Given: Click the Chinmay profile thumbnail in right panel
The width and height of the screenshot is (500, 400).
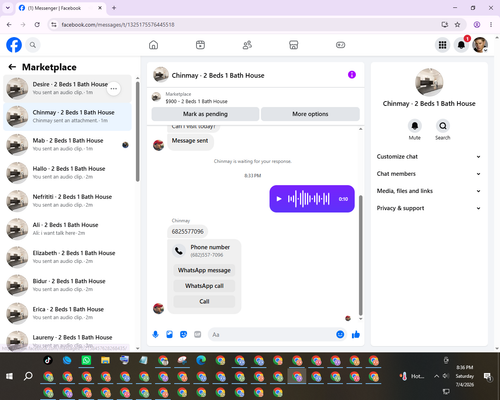Looking at the screenshot, I should point(429,82).
